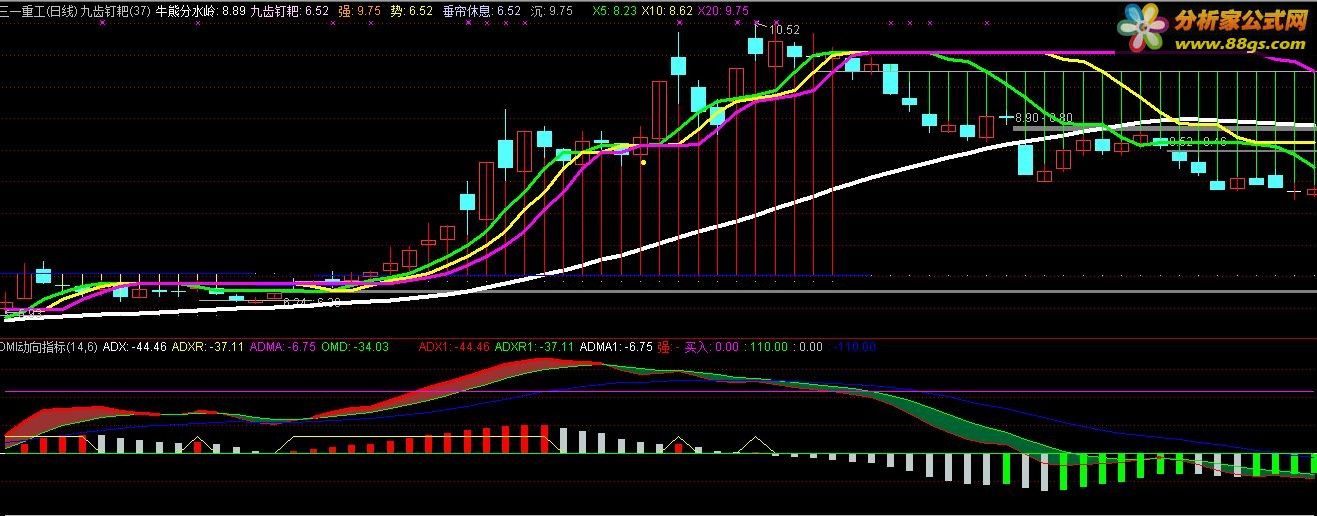Click the ADX: -44.46 value

[135, 347]
